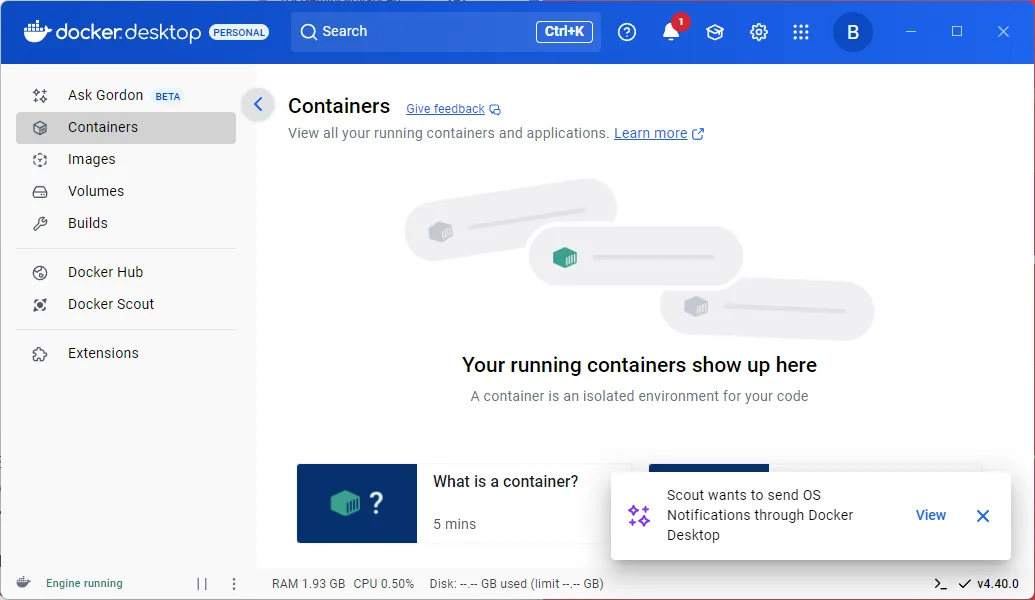Viewport: 1035px width, 600px height.
Task: Pause the Docker engine
Action: point(202,583)
